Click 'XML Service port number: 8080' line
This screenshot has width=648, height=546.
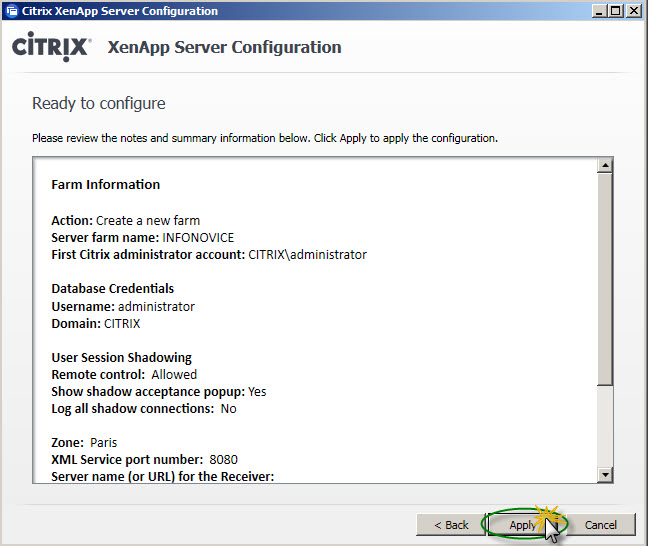click(x=145, y=460)
